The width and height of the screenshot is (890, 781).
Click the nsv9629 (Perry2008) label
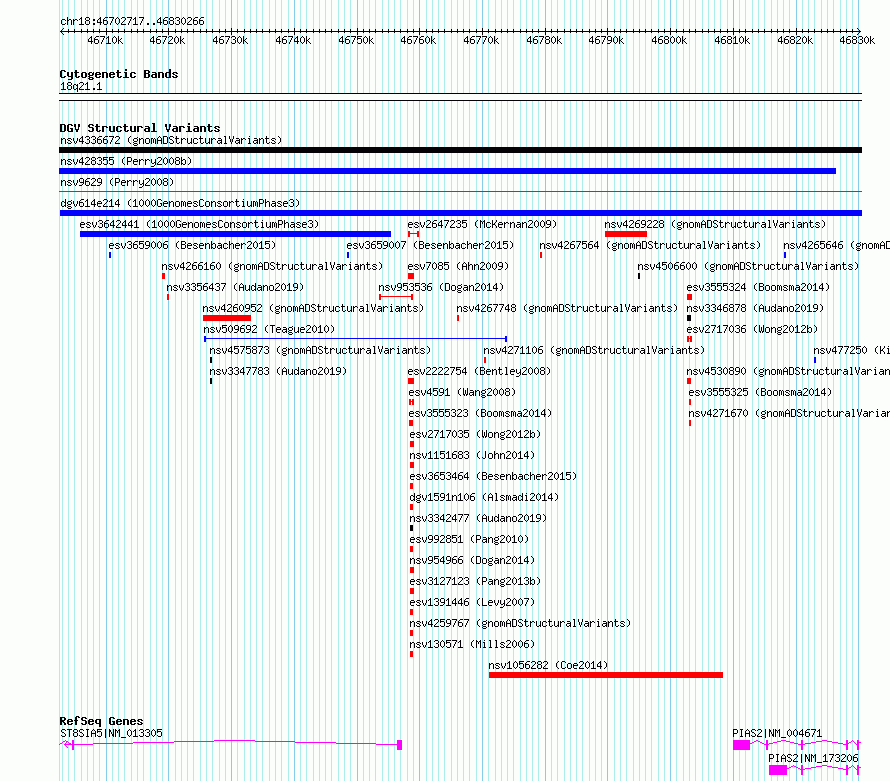point(117,182)
